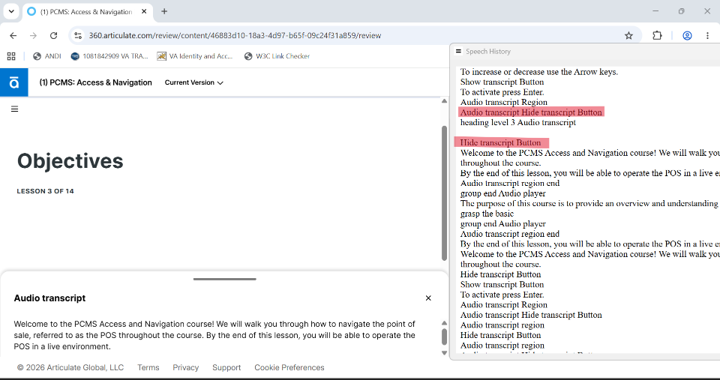Click the LESSON 3 OF 14 label
Viewport: 720px width, 380px height.
coord(45,191)
